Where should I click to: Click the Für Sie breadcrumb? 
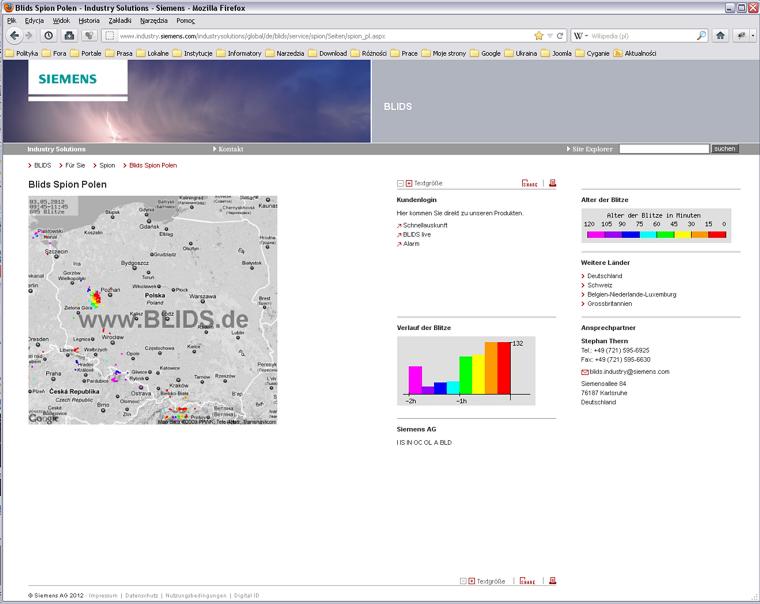(x=75, y=165)
